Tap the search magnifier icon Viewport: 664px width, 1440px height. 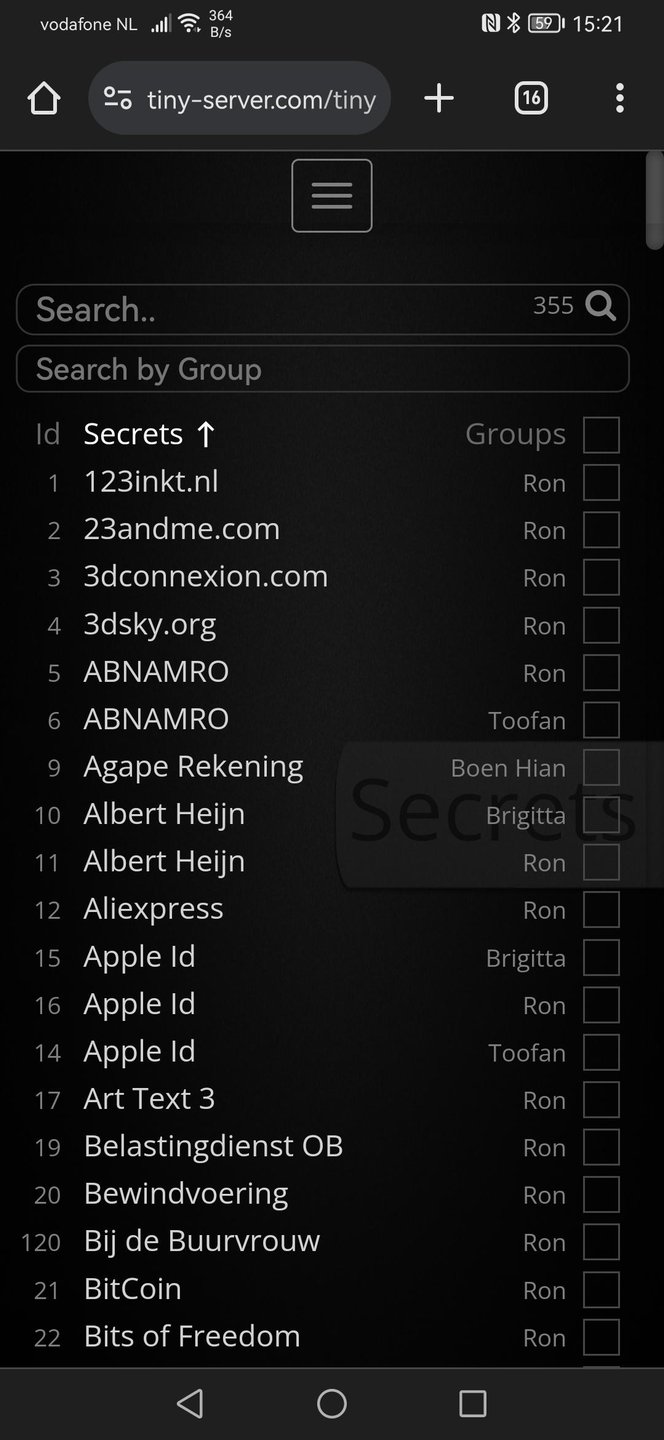coord(601,306)
